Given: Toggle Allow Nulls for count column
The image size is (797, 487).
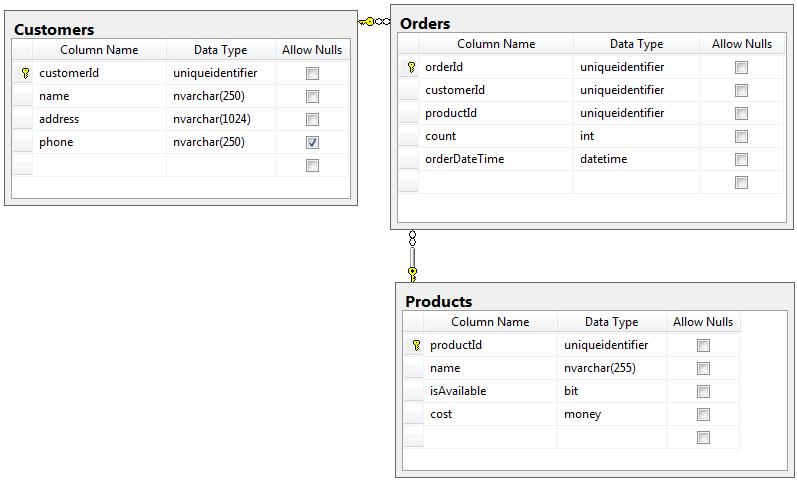Looking at the screenshot, I should point(741,136).
